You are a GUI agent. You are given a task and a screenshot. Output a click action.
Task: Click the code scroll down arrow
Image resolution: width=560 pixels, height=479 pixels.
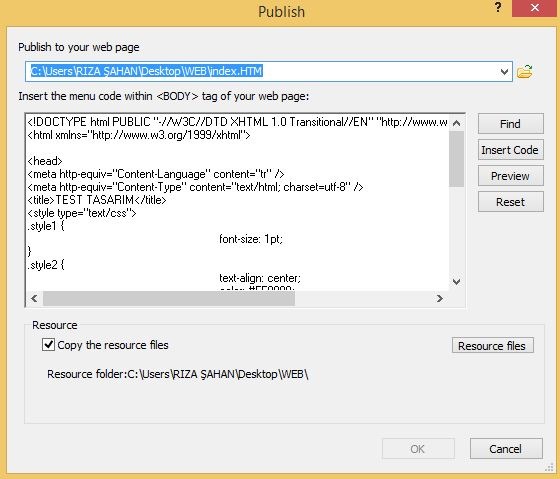click(456, 281)
